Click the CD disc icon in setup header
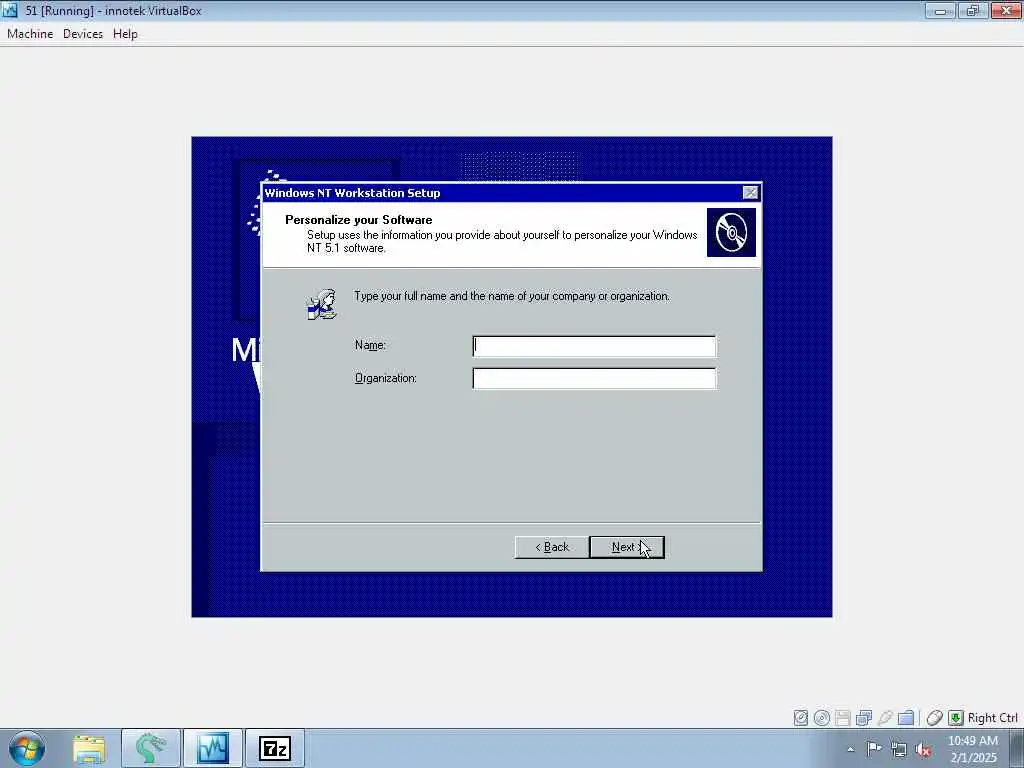 [x=731, y=232]
